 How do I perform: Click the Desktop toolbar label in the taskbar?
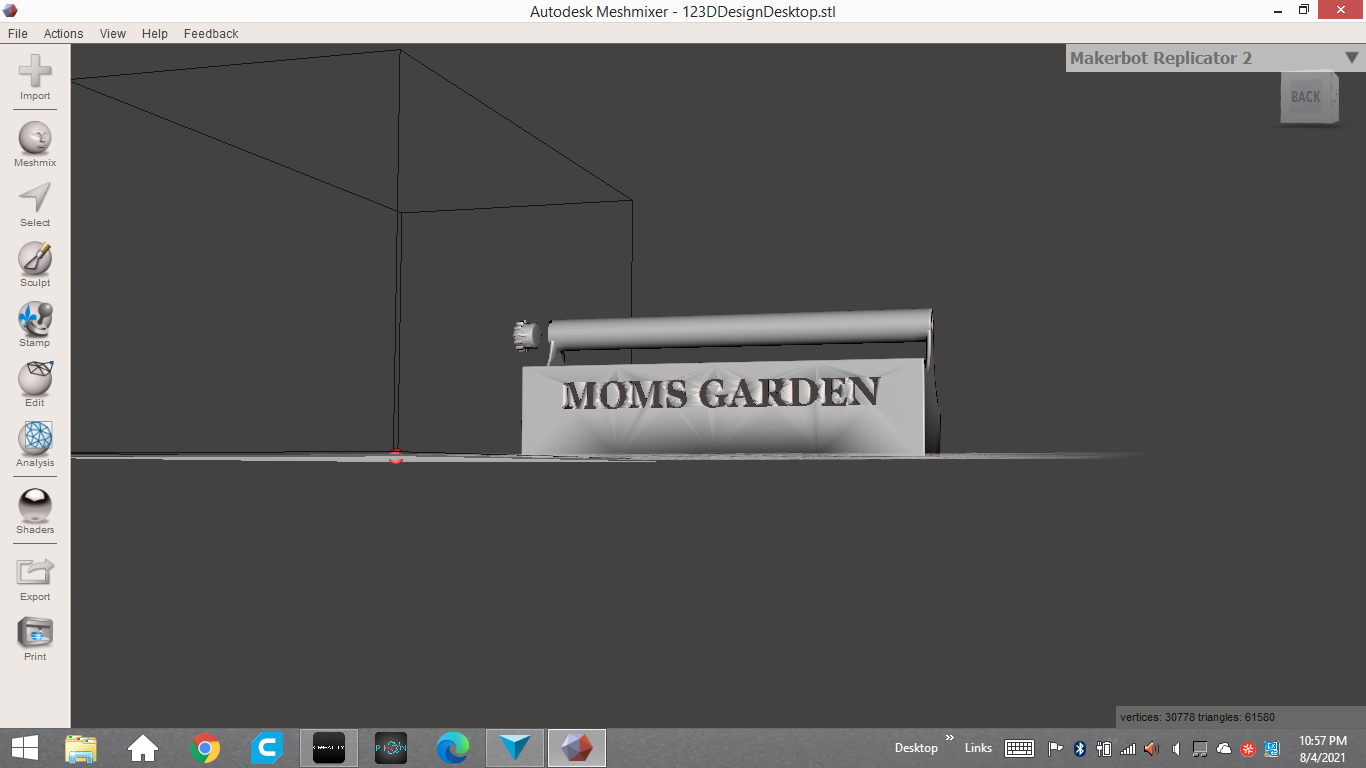(x=916, y=748)
